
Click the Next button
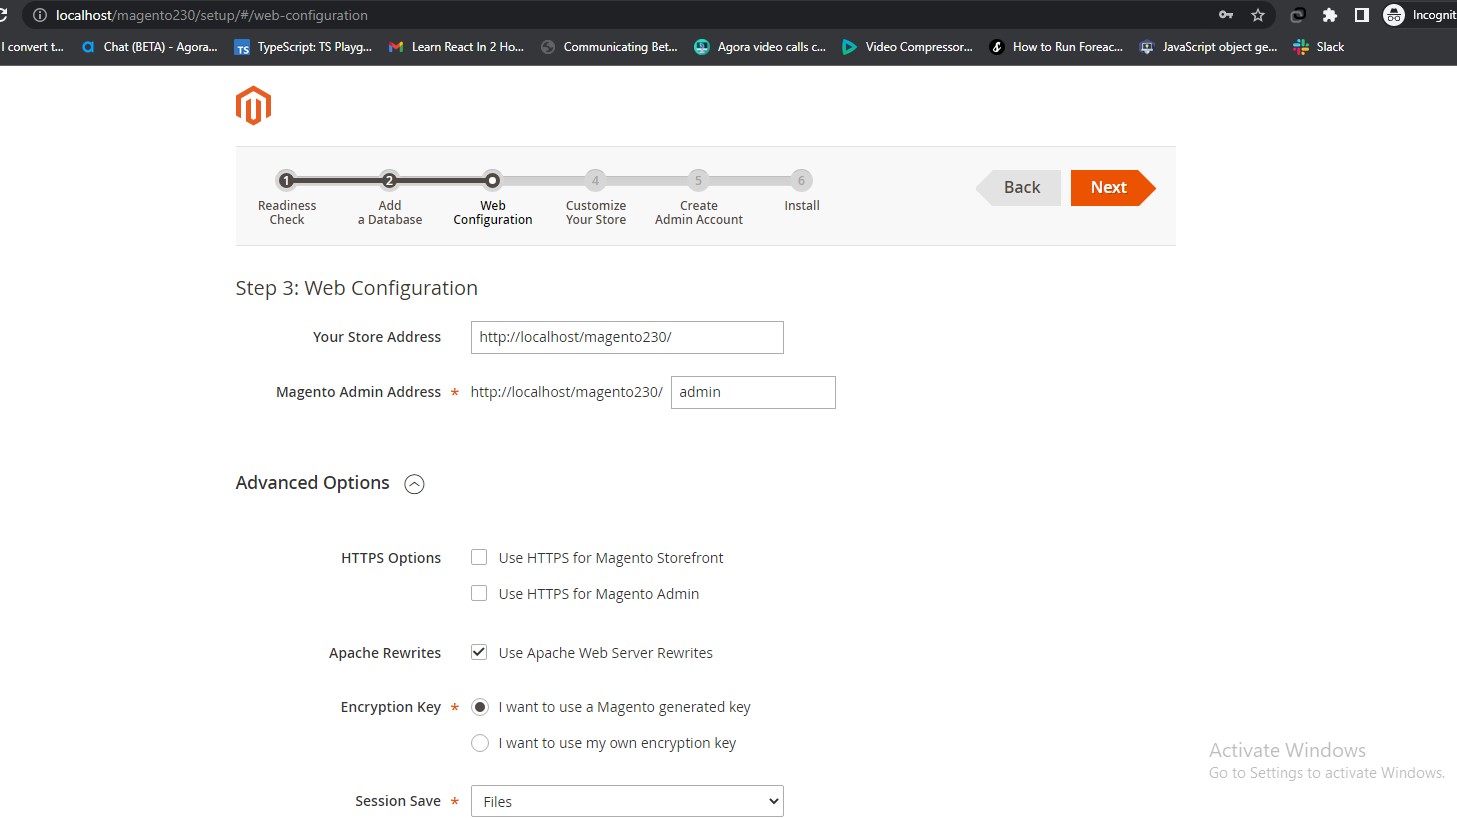(1108, 187)
